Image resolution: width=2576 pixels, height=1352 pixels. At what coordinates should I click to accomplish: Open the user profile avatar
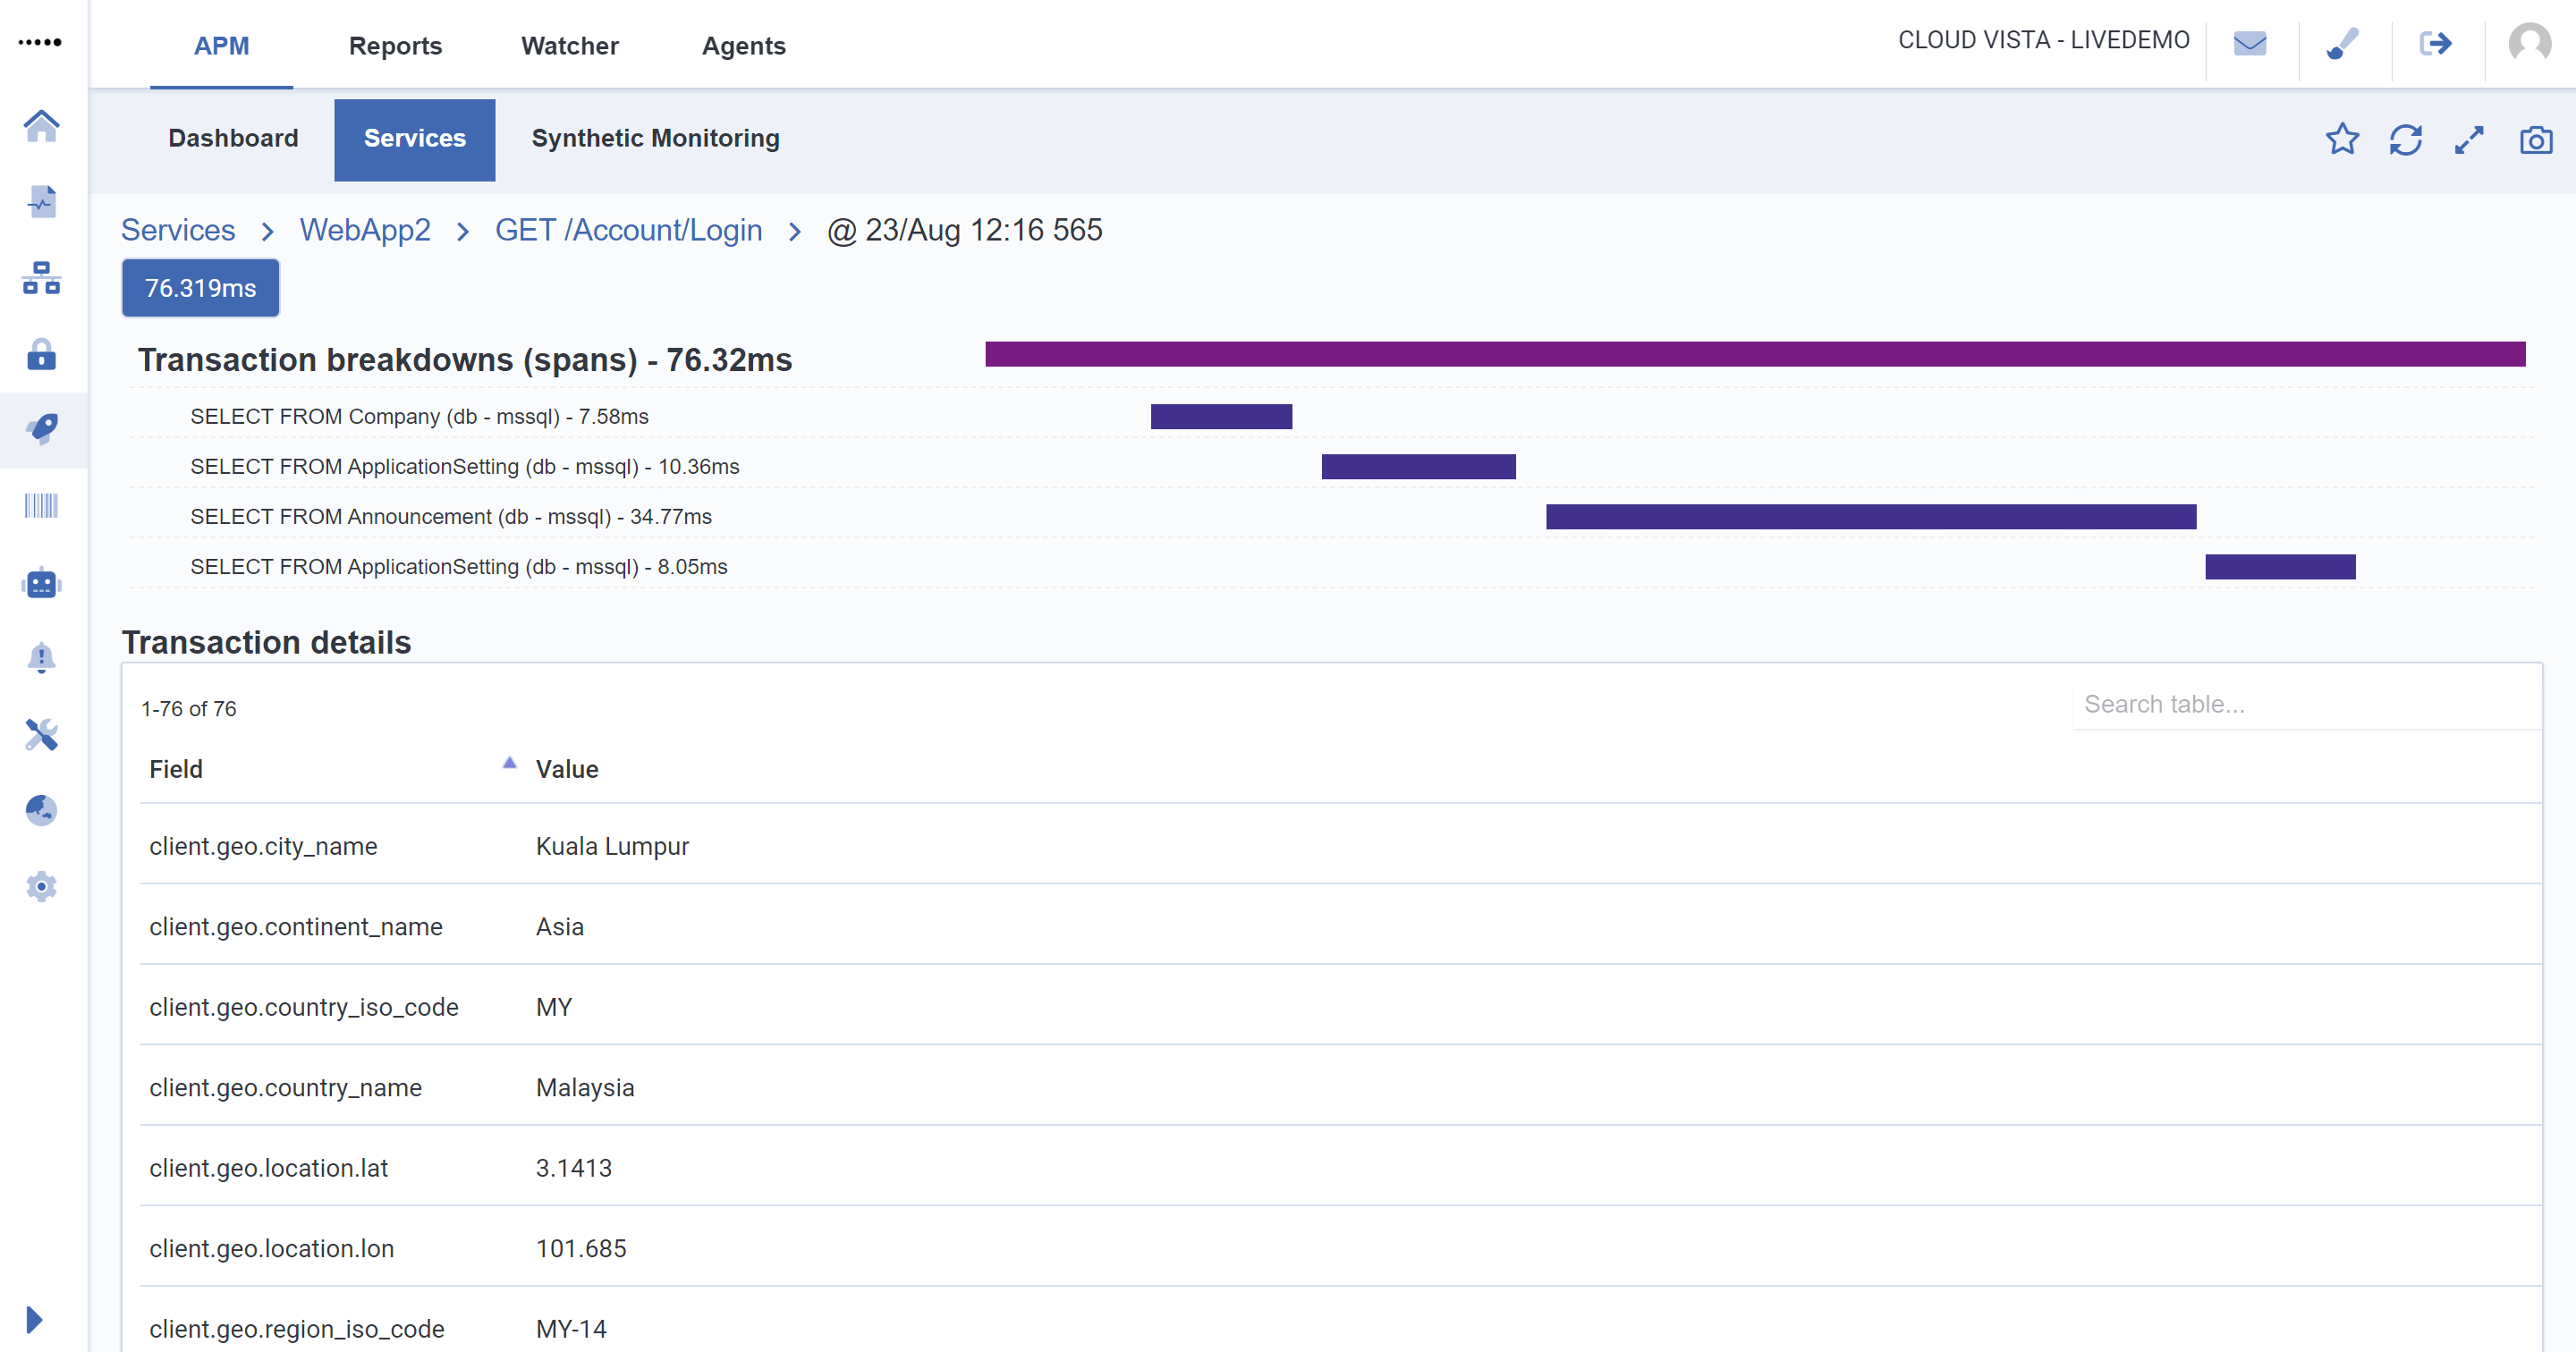(x=2529, y=43)
